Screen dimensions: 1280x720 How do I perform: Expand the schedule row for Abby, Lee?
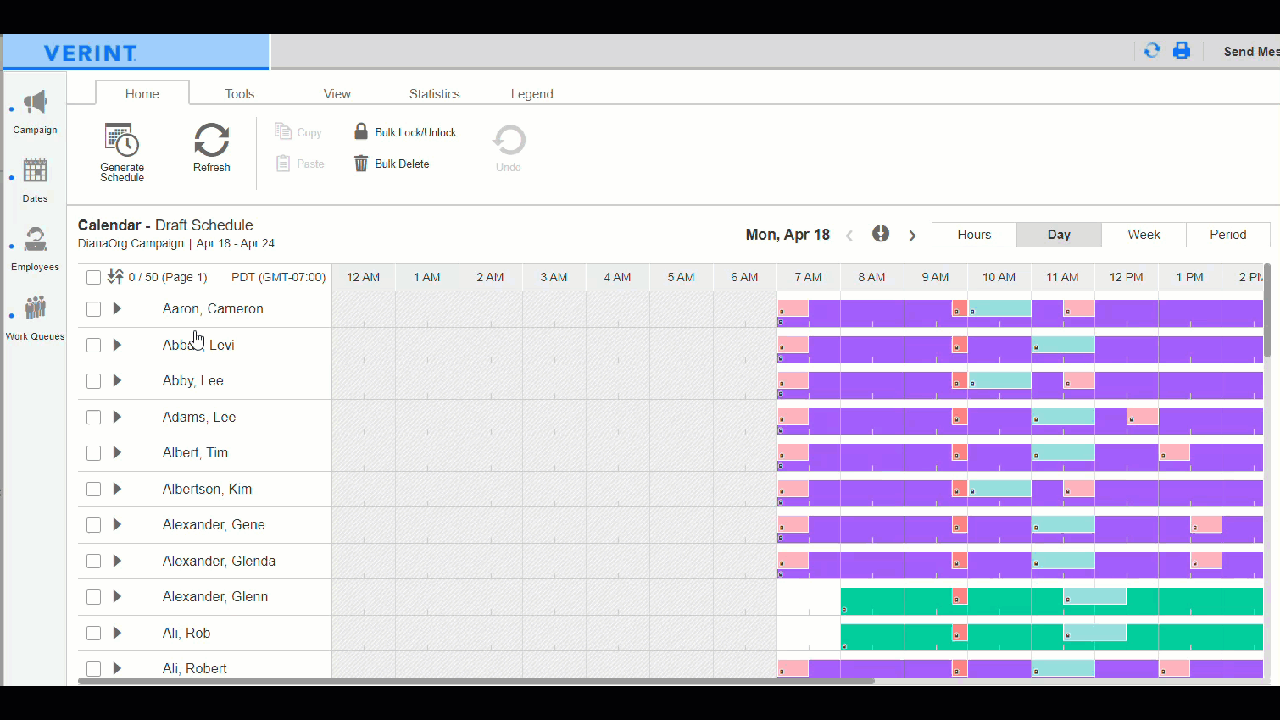click(x=117, y=380)
